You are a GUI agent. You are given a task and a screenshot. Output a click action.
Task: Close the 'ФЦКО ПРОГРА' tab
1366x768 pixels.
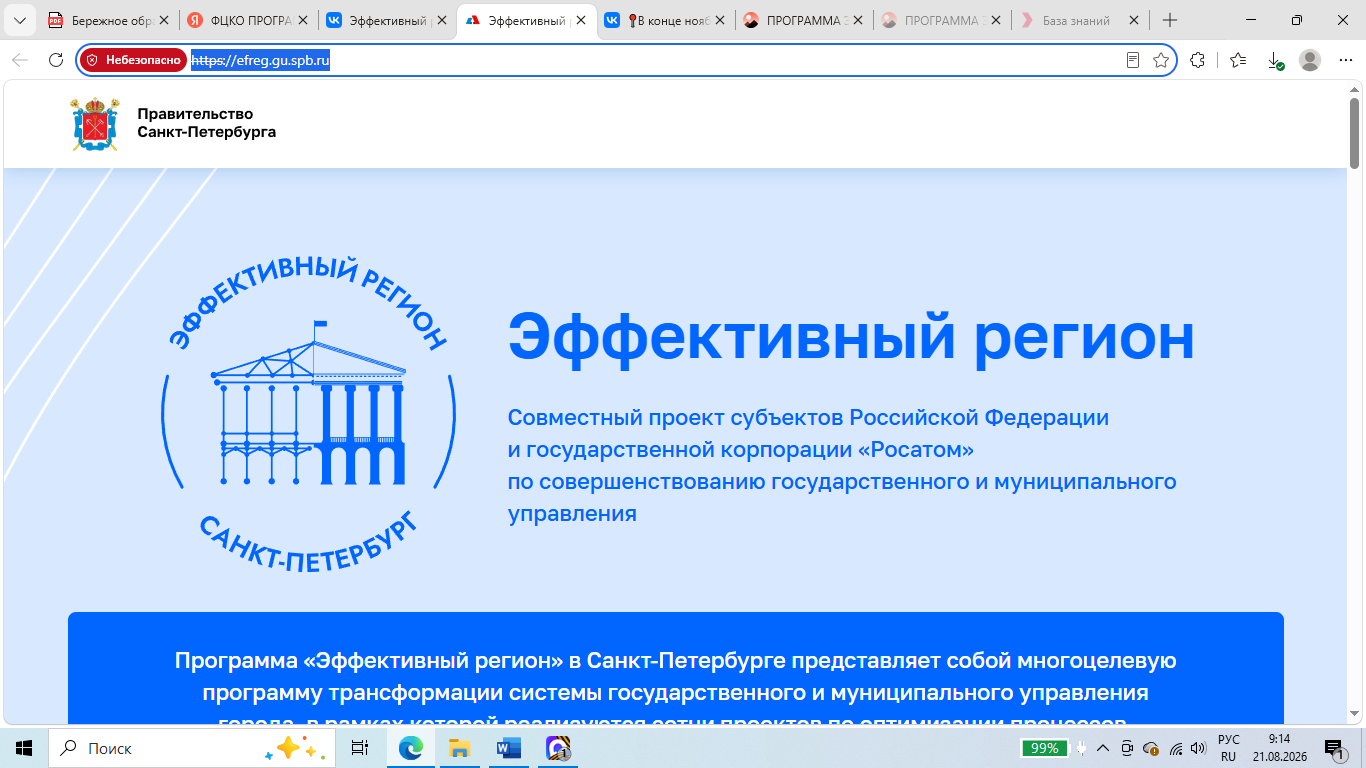tap(304, 20)
